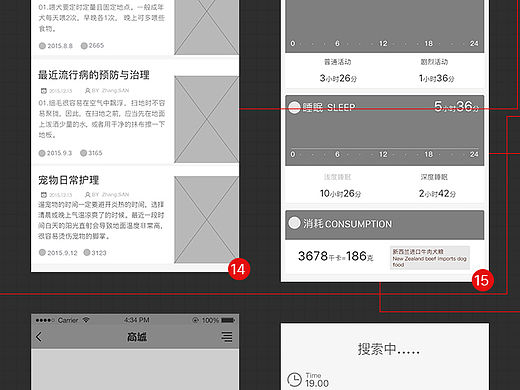This screenshot has width=520, height=390.
Task: Tap the 186 克 weight value
Action: pos(360,256)
